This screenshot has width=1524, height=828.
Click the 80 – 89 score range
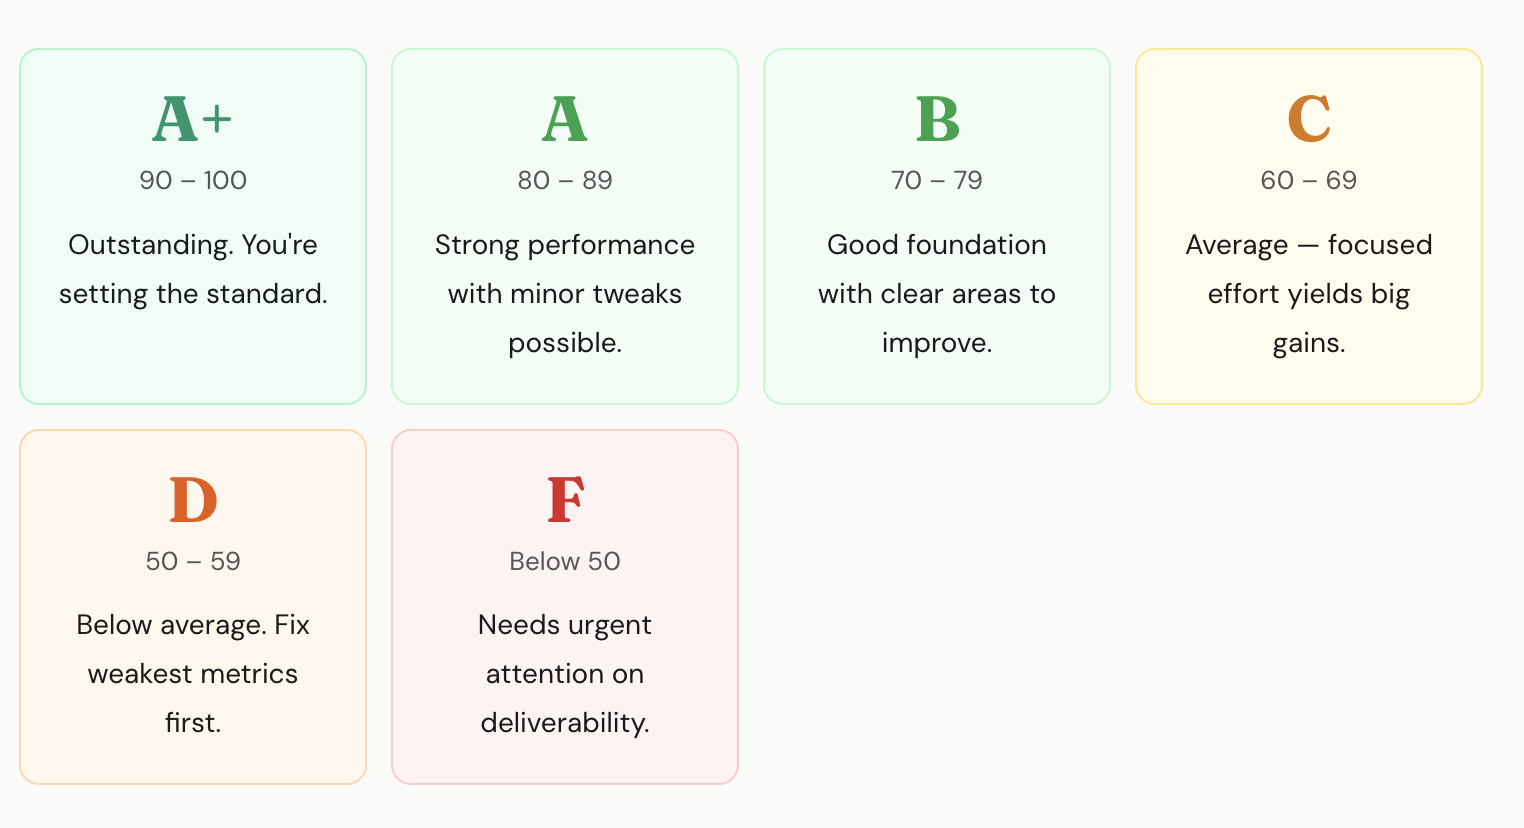point(565,180)
